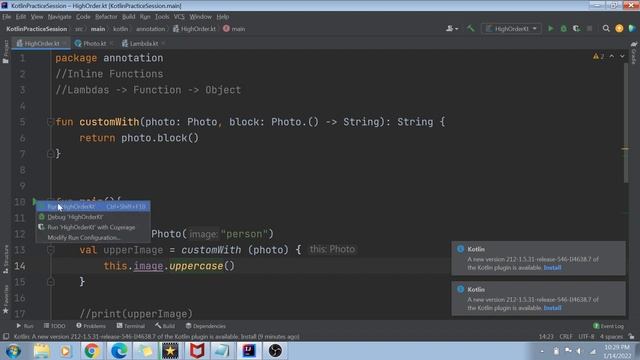Open the 4 spaces indent selector
The image size is (640, 360).
coord(611,336)
